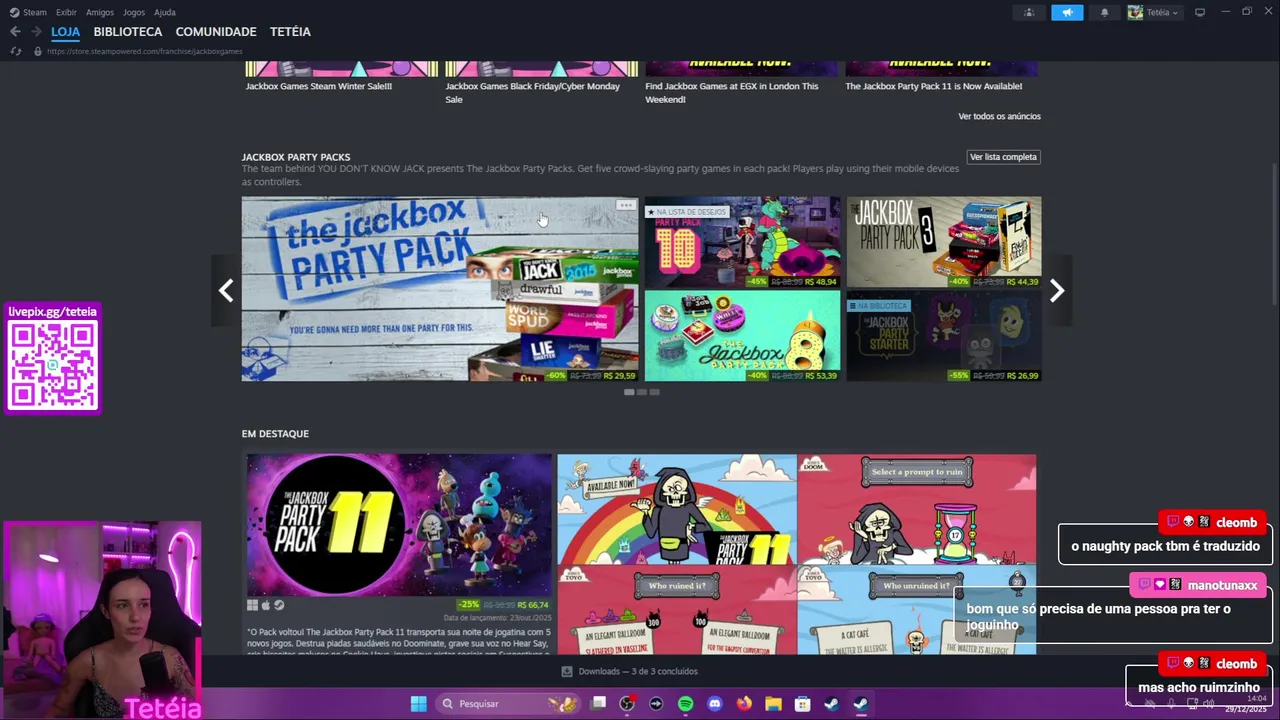Image resolution: width=1280 pixels, height=720 pixels.
Task: Expand the Tetéia account dropdown
Action: click(1154, 12)
